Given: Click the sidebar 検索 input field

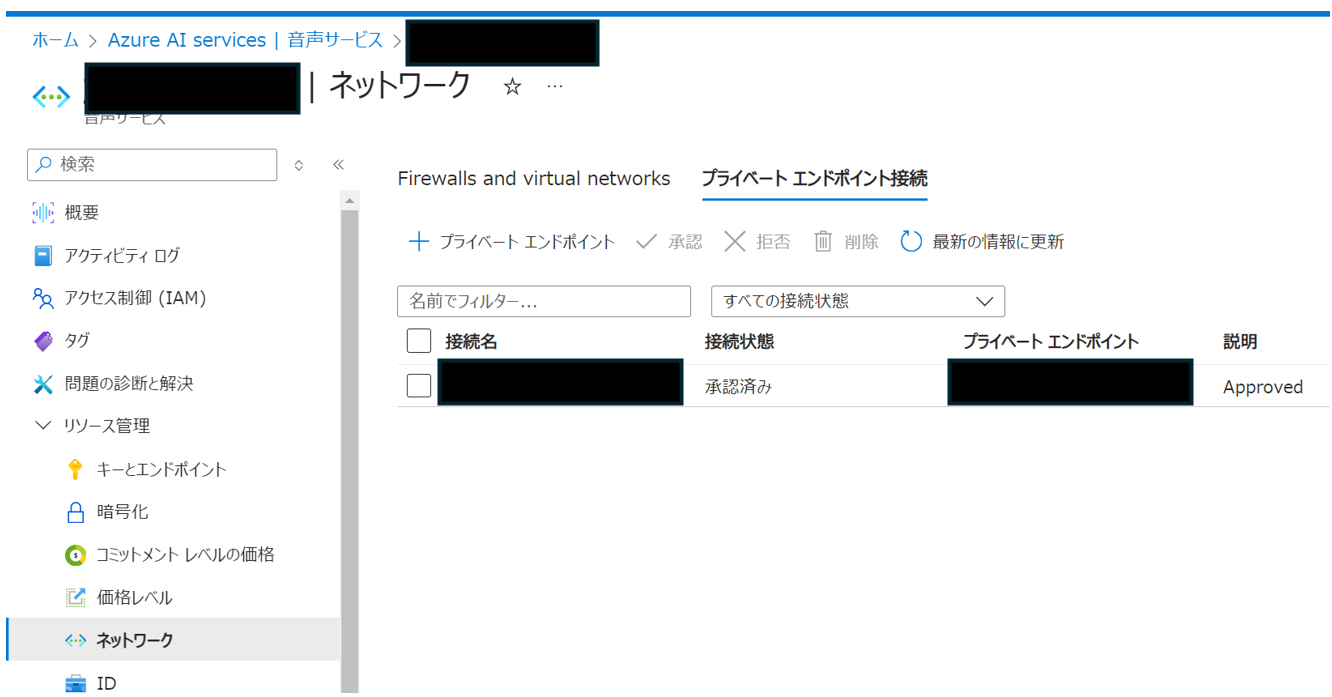Looking at the screenshot, I should [x=152, y=165].
